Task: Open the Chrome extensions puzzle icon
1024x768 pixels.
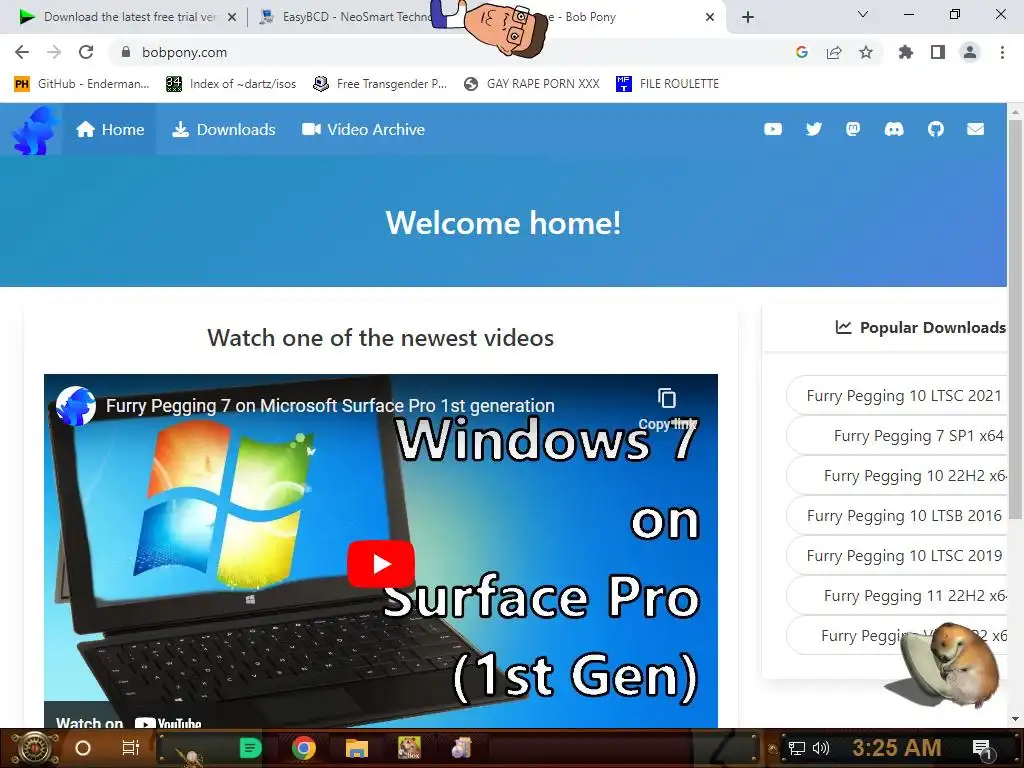Action: coord(905,52)
